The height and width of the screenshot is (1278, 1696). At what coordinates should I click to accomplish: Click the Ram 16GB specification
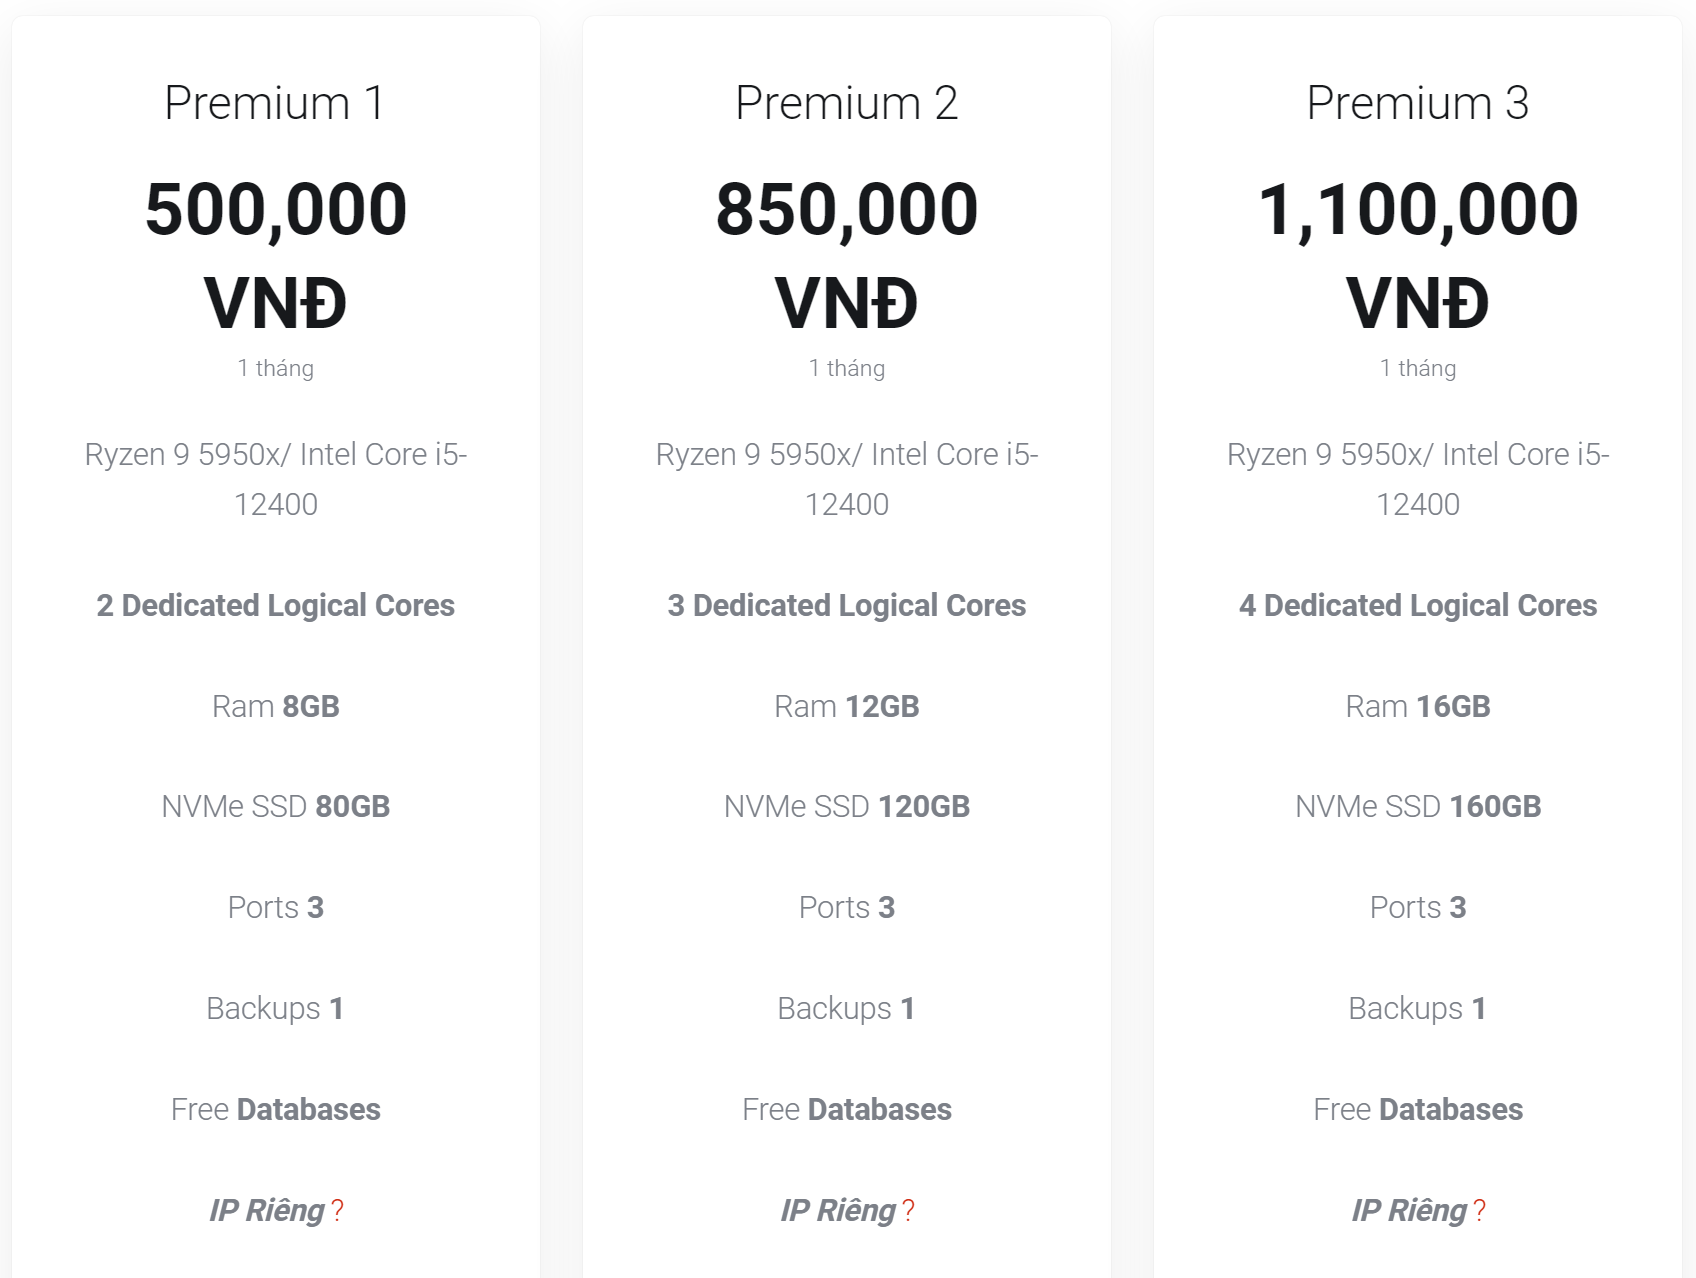1417,707
